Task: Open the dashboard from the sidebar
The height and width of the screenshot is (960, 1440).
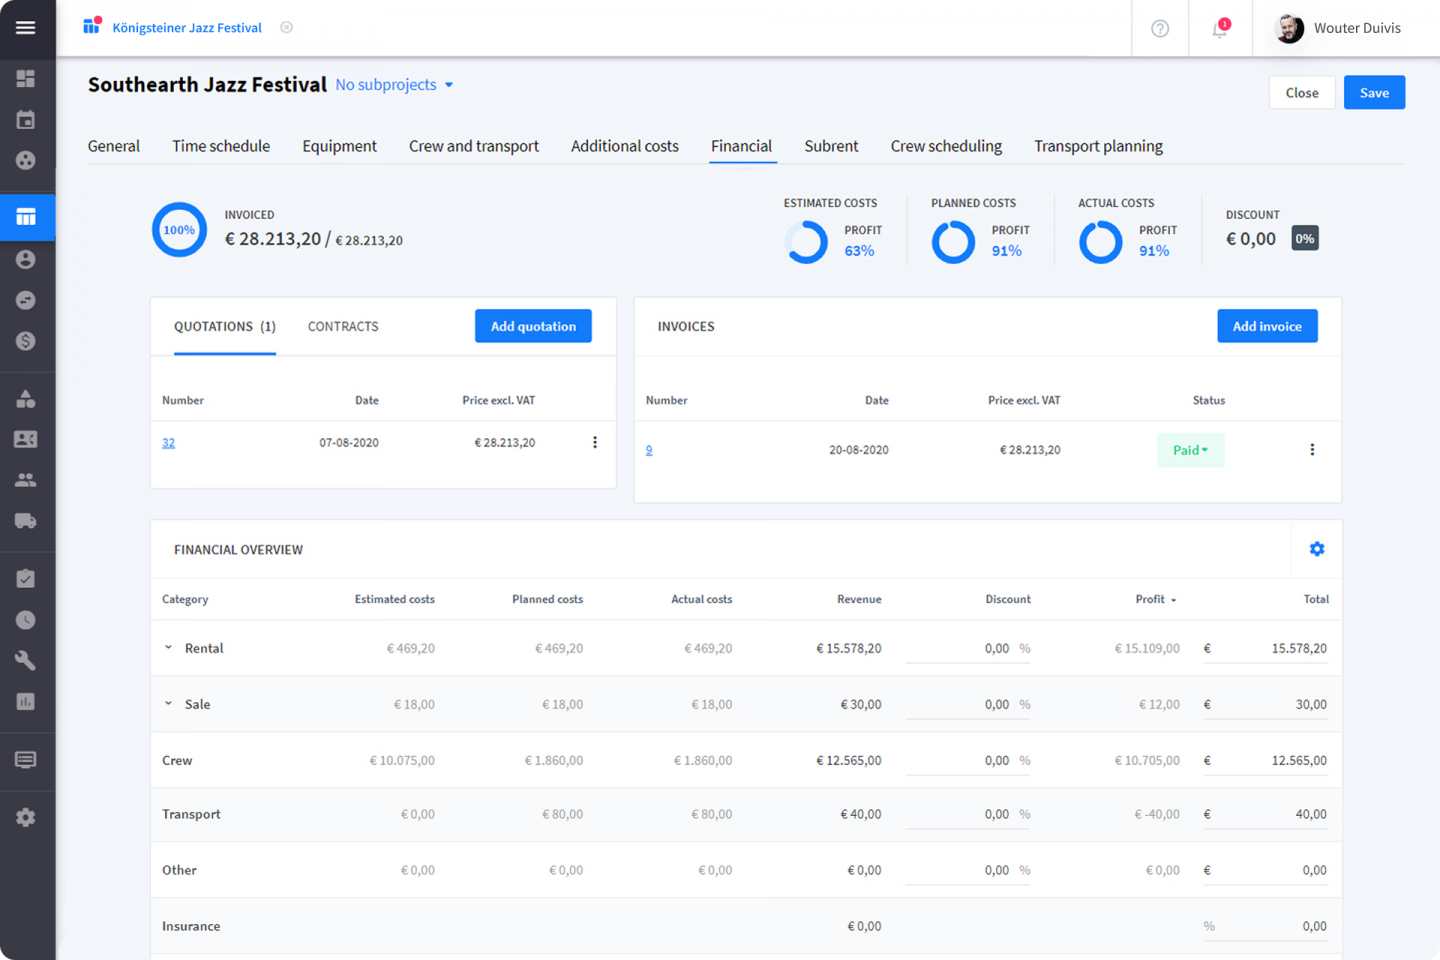Action: click(26, 78)
